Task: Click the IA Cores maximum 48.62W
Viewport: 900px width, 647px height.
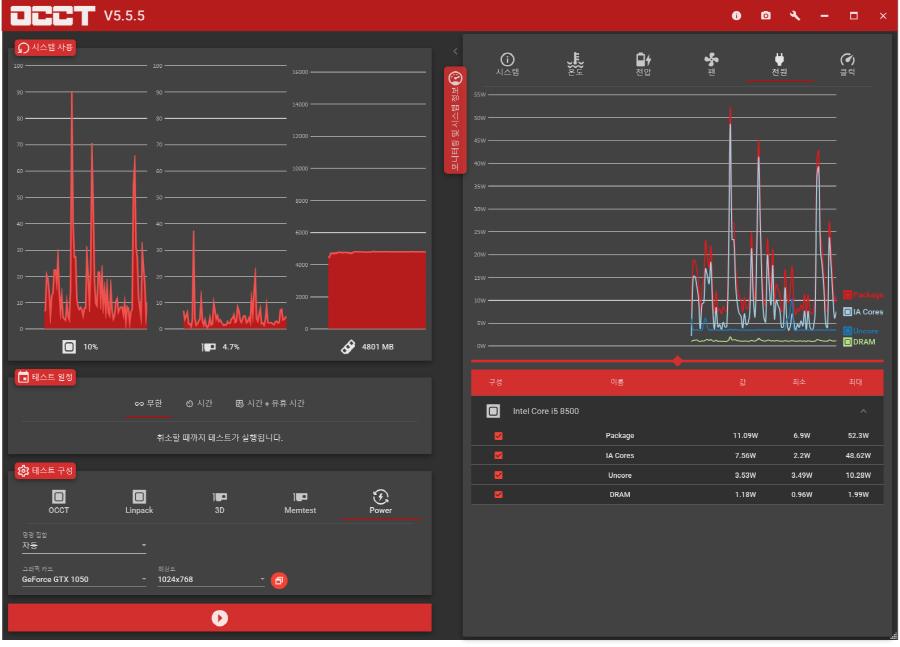Action: pos(858,456)
